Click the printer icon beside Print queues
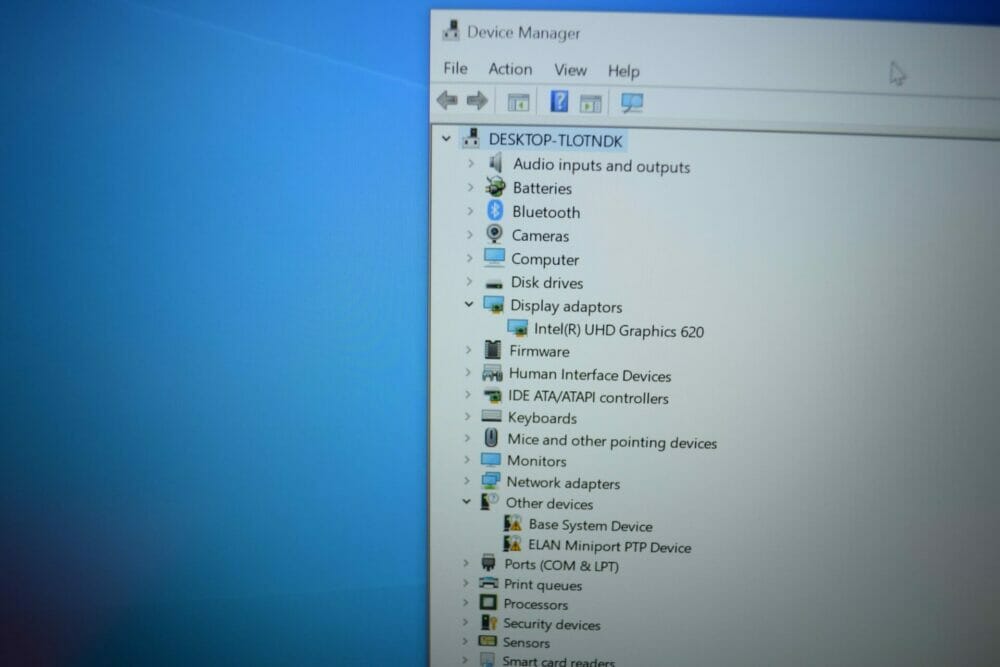Viewport: 1000px width, 667px height. point(489,583)
